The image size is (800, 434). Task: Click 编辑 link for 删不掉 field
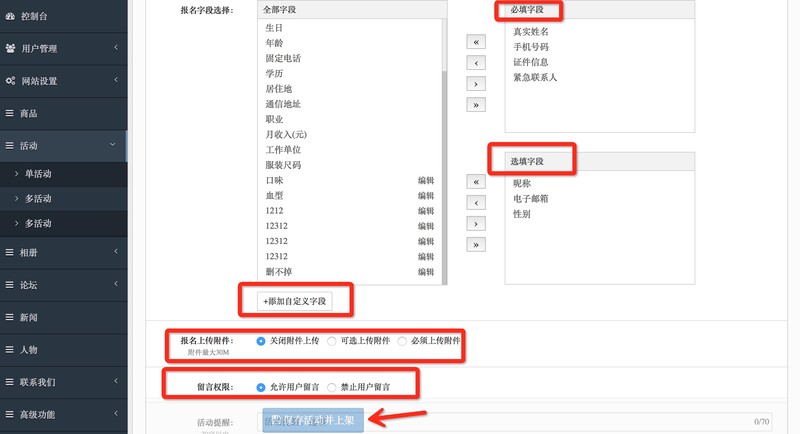[426, 272]
